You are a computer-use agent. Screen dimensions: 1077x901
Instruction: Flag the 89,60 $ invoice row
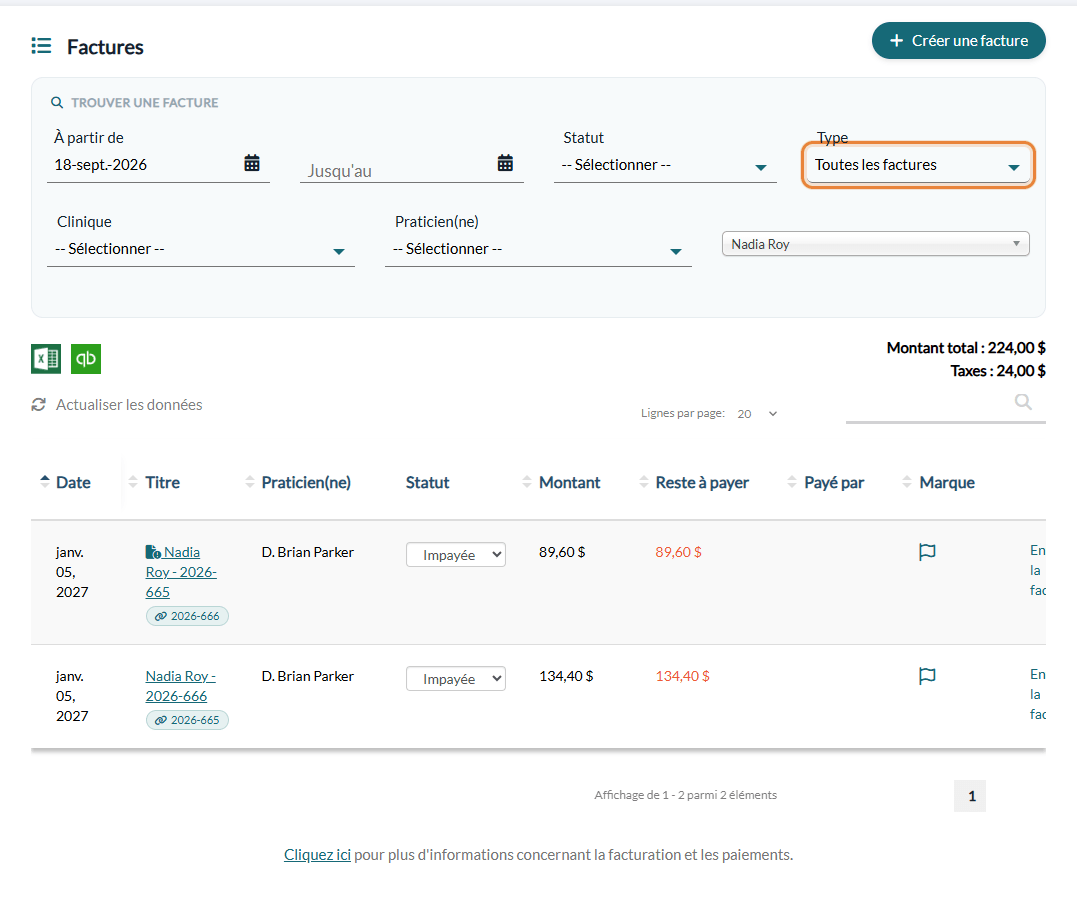point(927,552)
